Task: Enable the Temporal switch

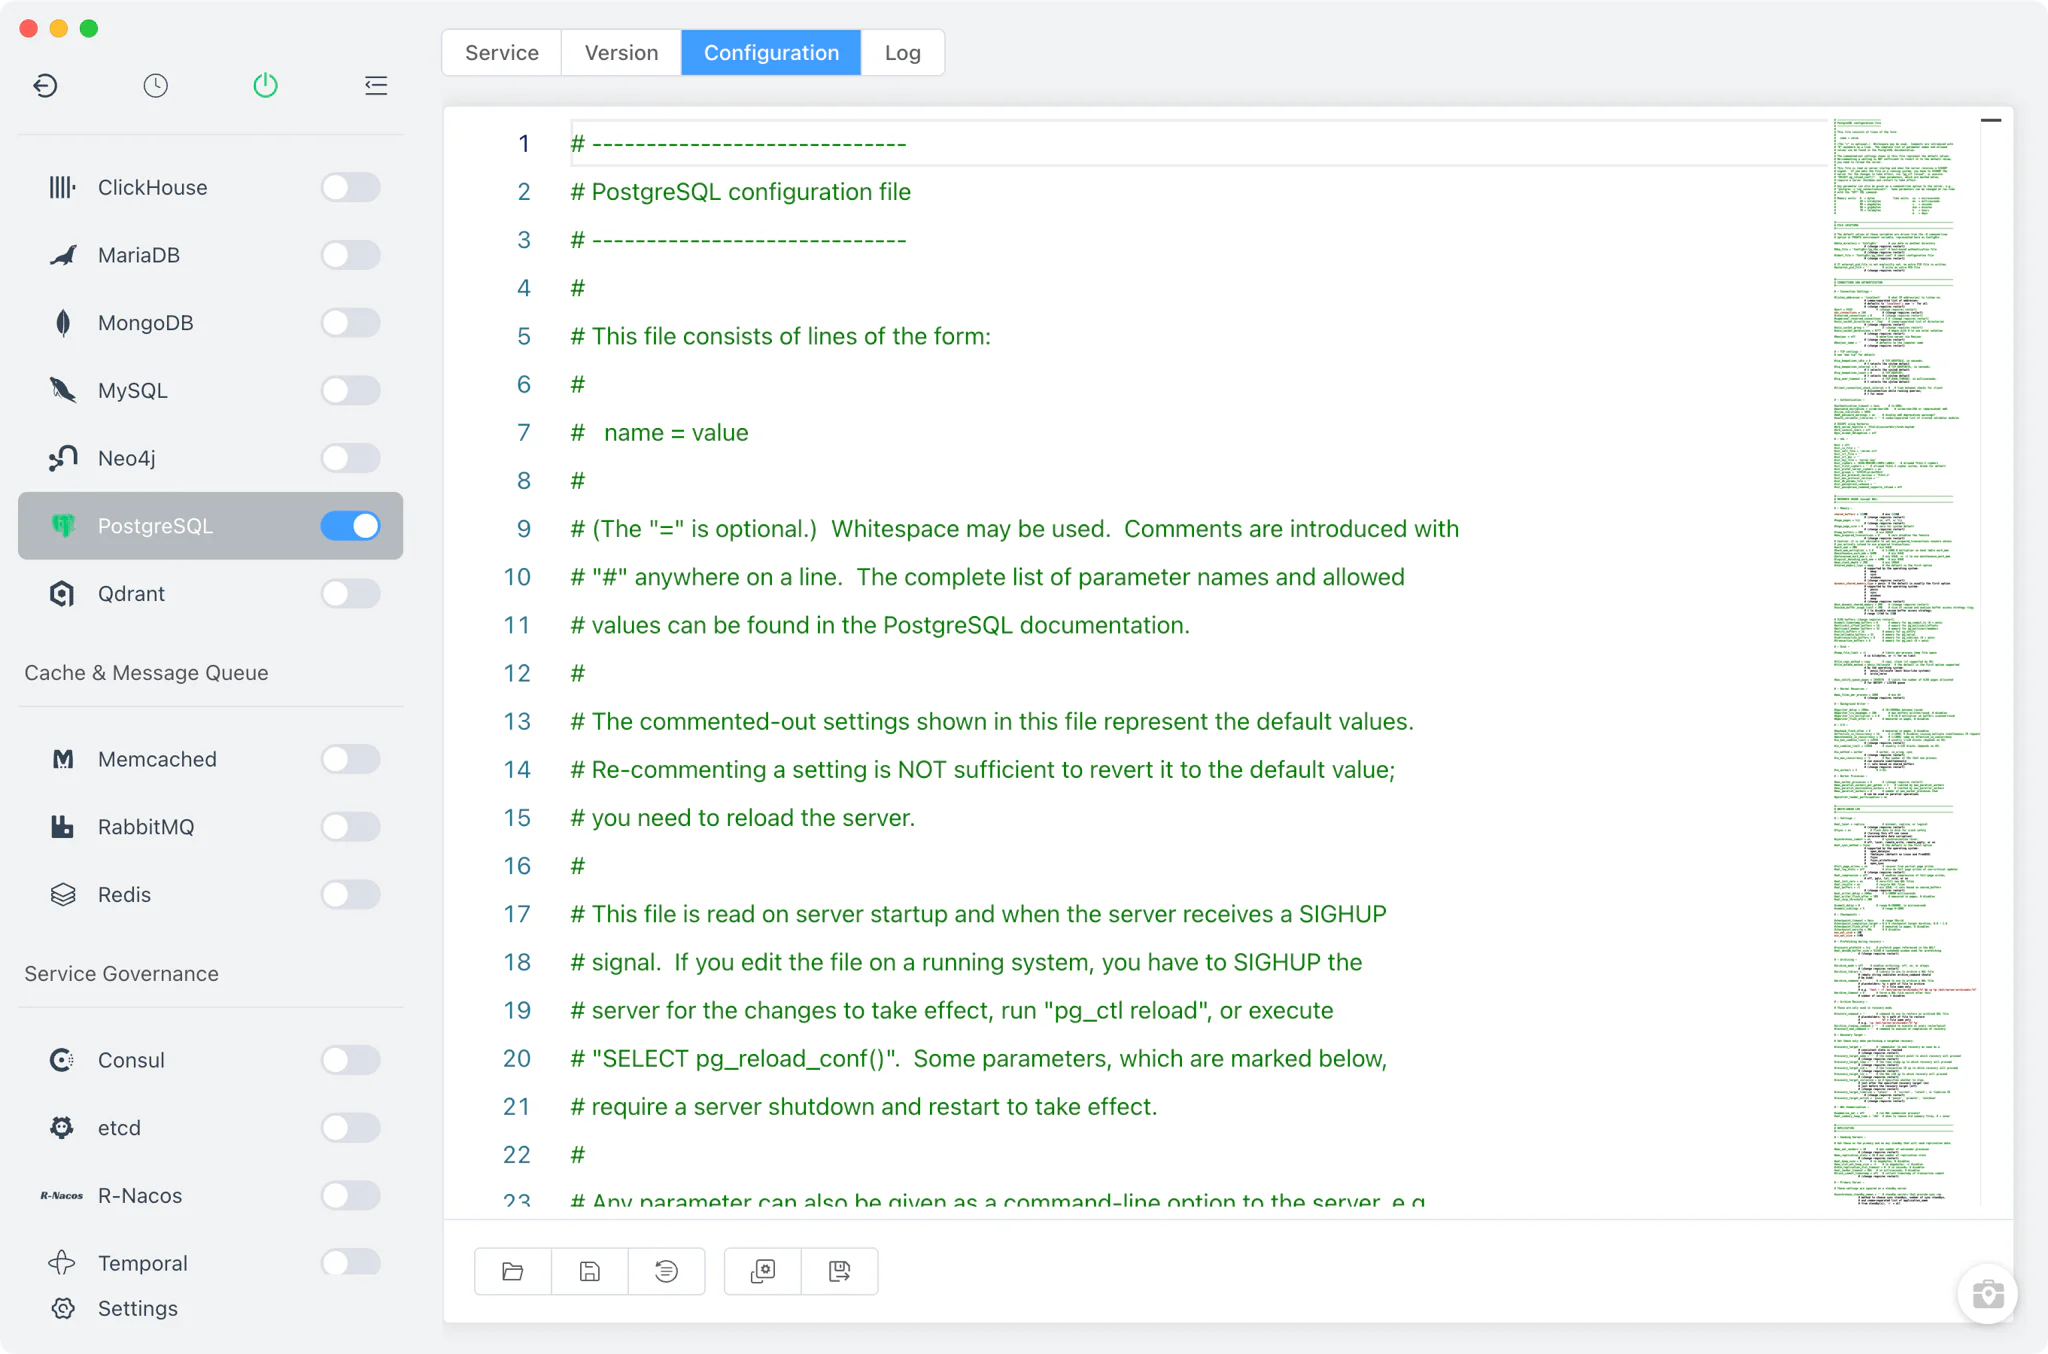Action: click(350, 1263)
